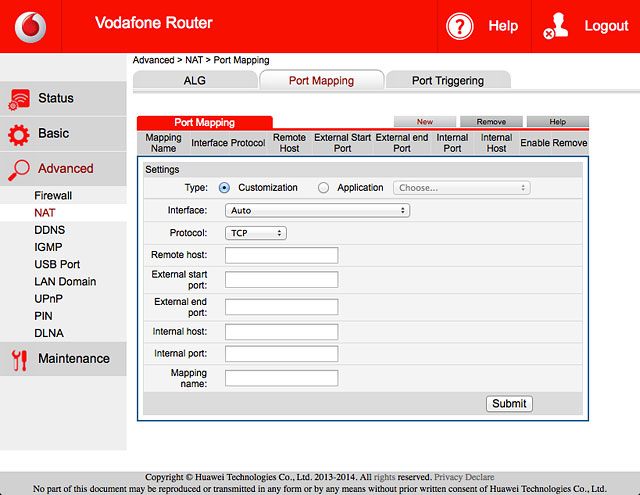
Task: Focus the External end port field
Action: point(281,307)
